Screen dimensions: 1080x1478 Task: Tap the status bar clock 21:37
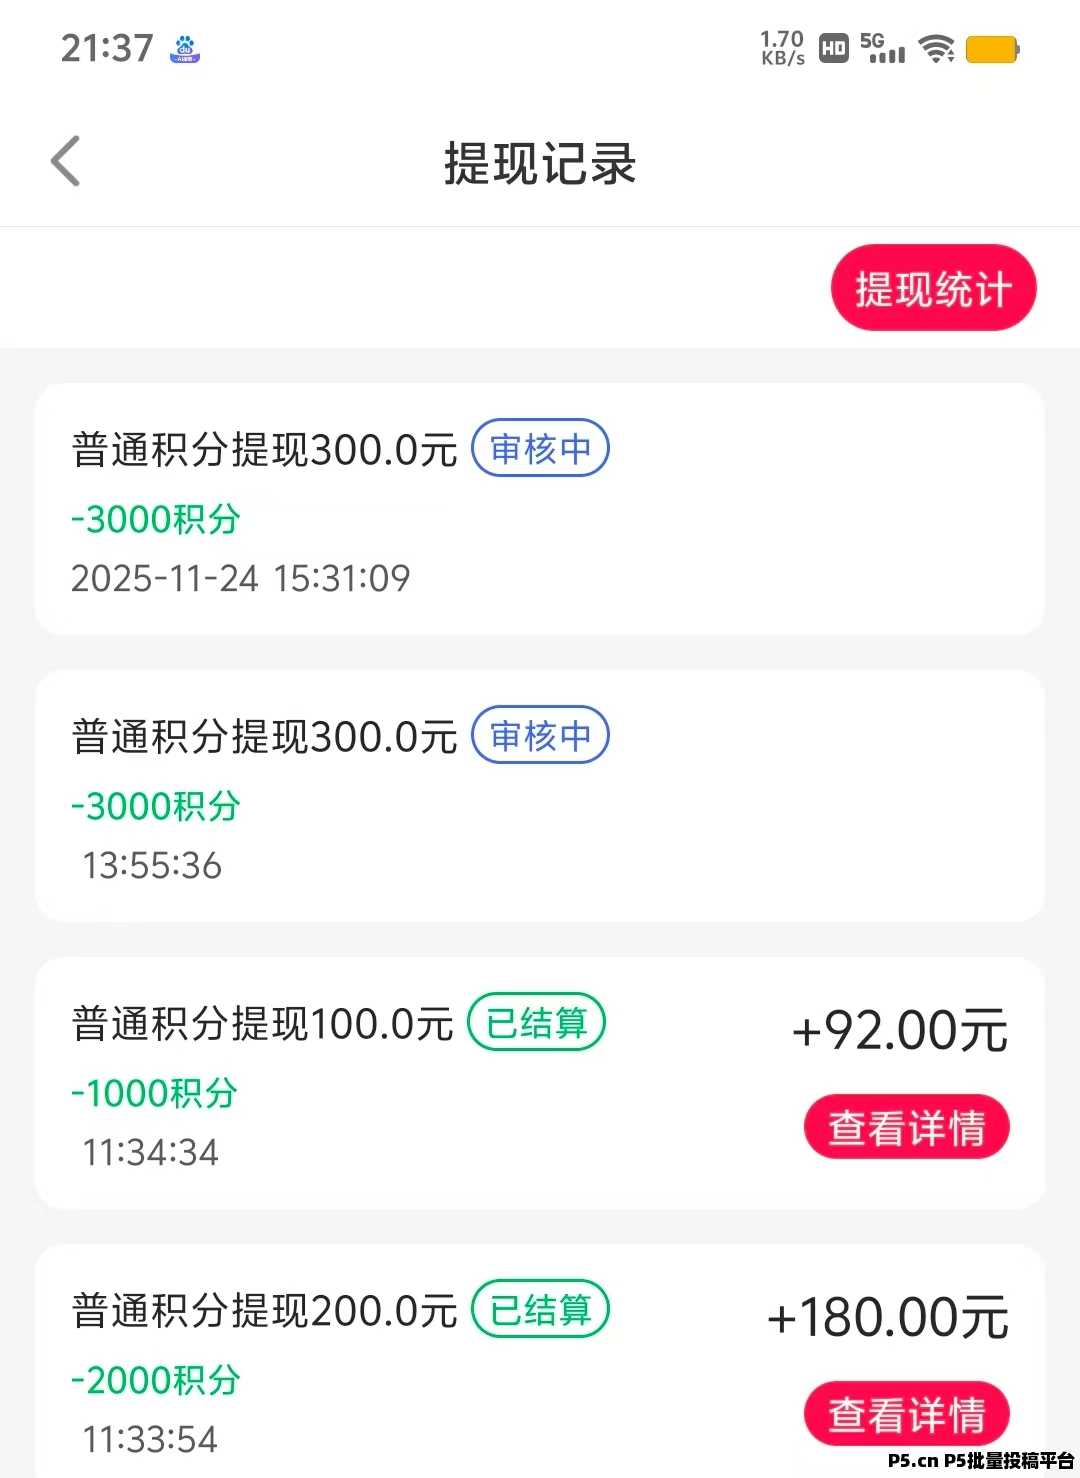pos(107,48)
